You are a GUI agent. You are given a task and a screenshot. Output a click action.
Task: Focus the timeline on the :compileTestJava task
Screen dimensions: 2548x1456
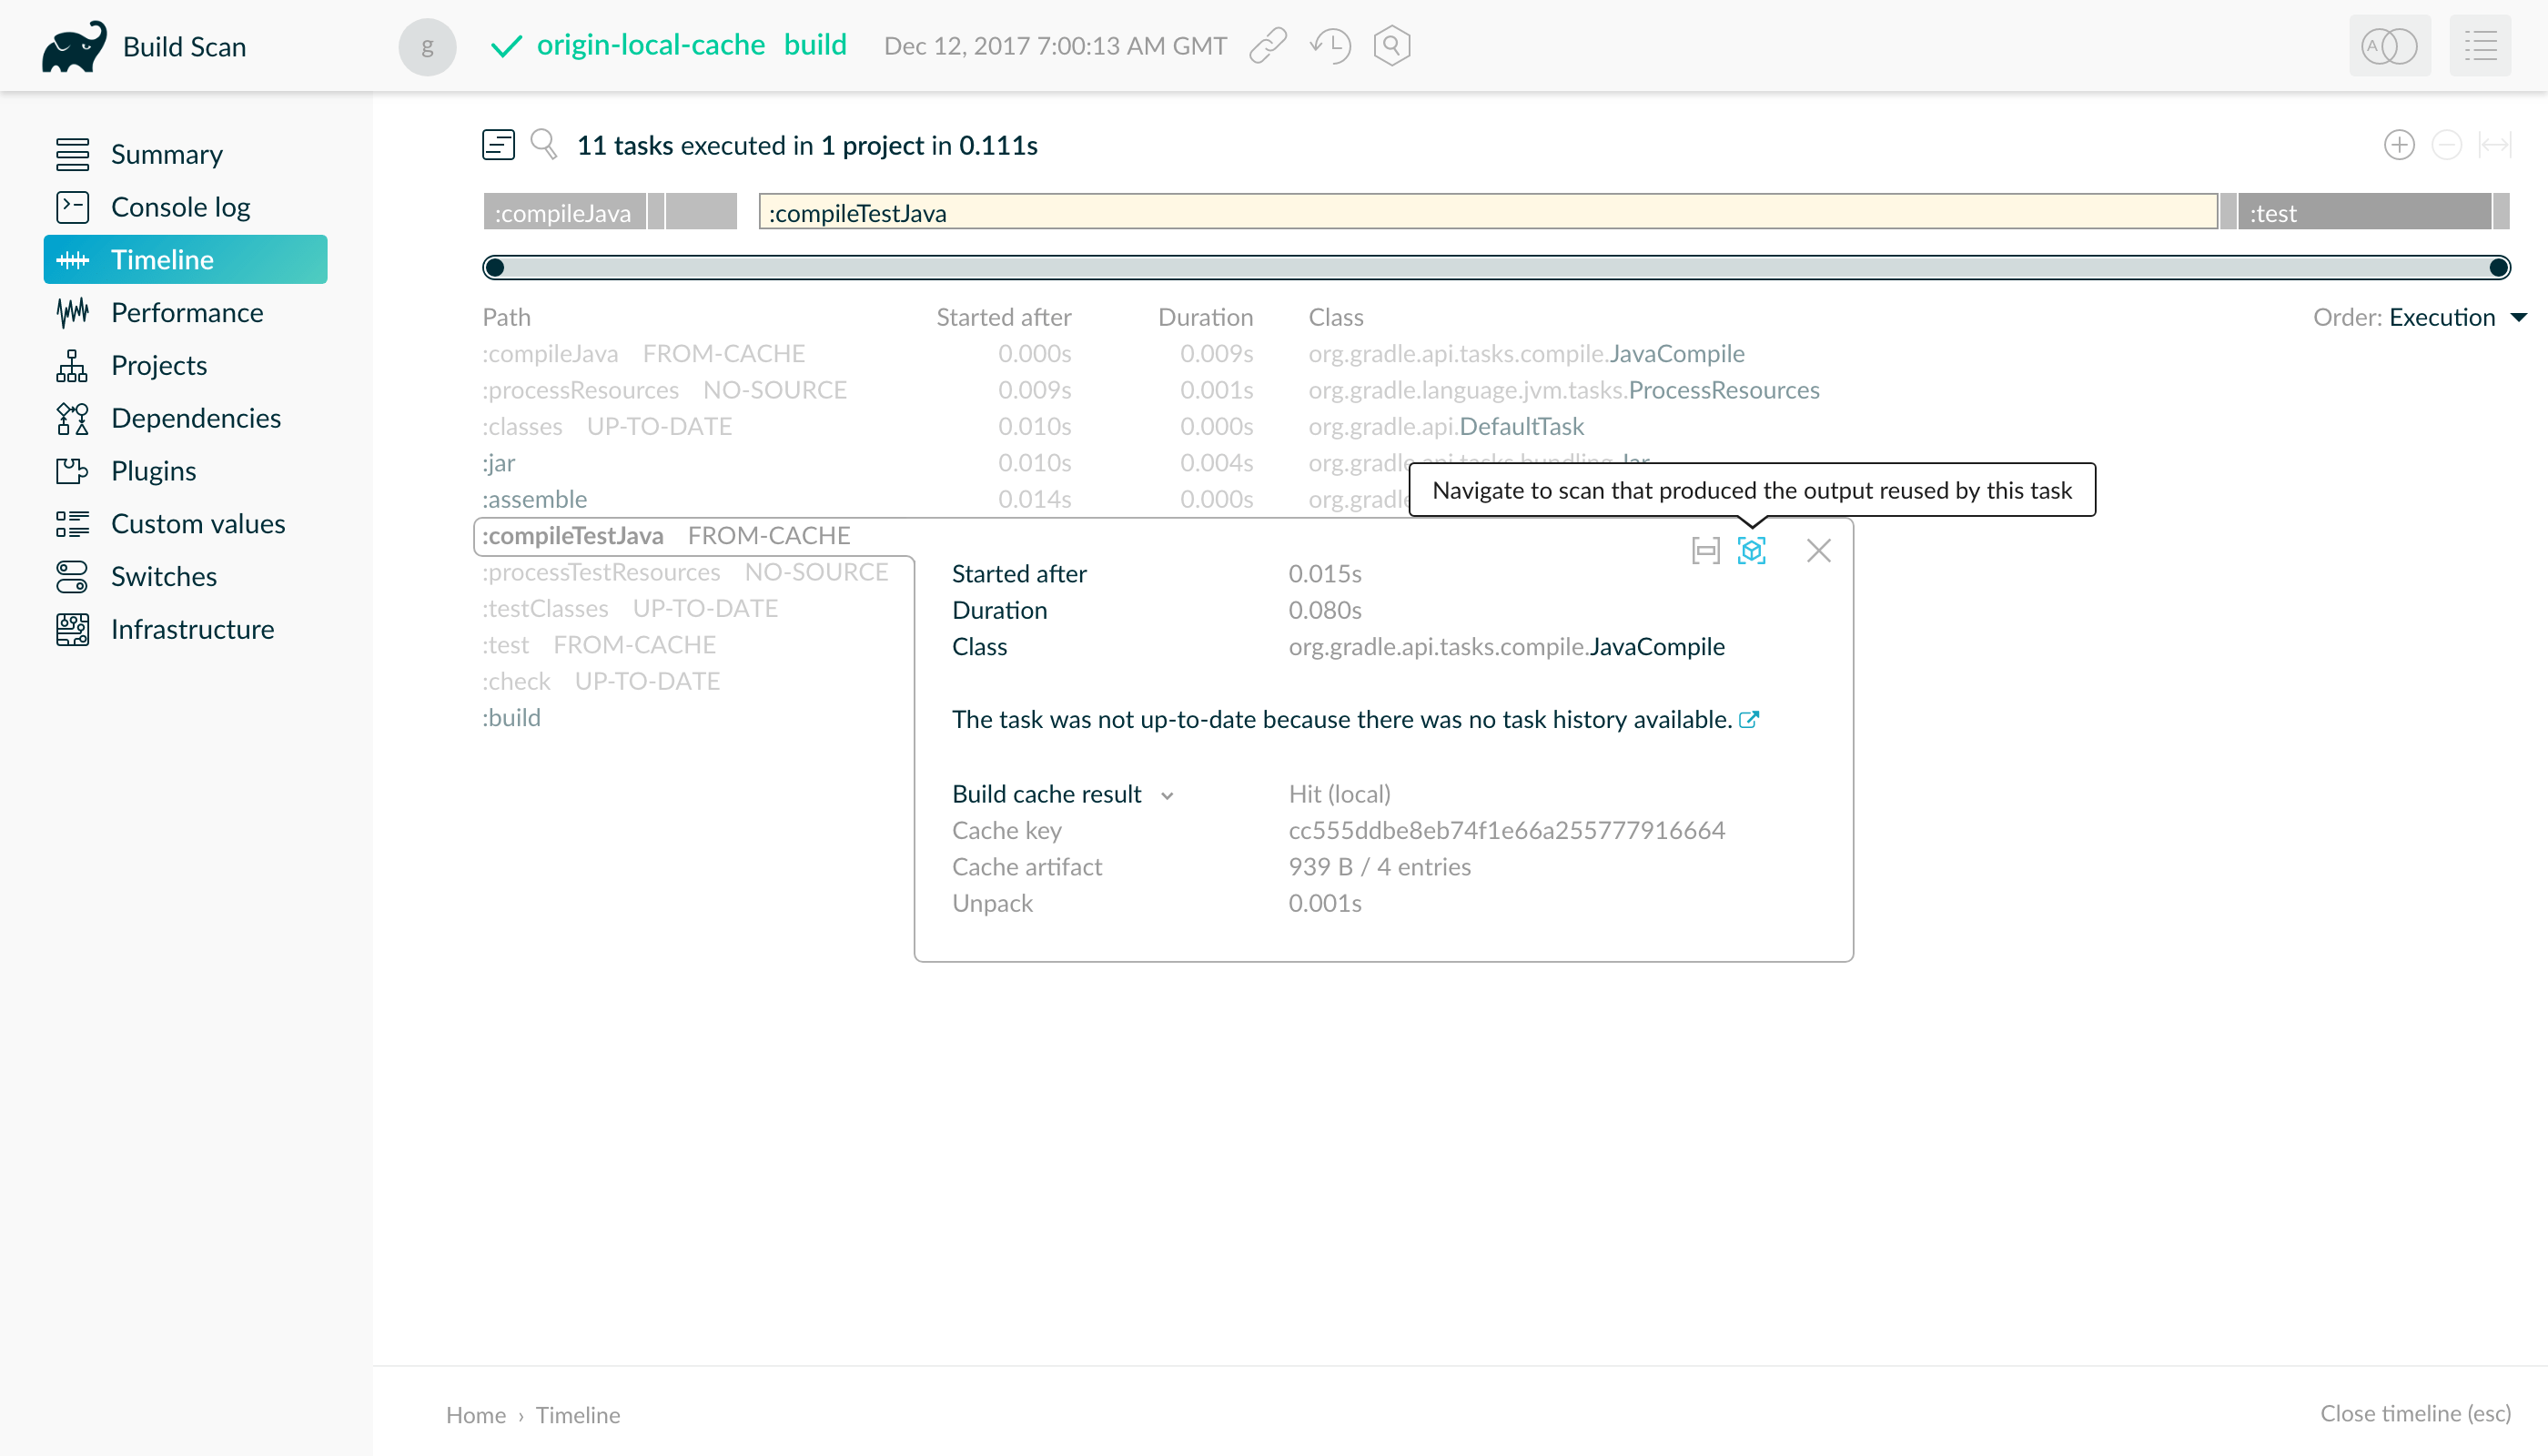1705,551
